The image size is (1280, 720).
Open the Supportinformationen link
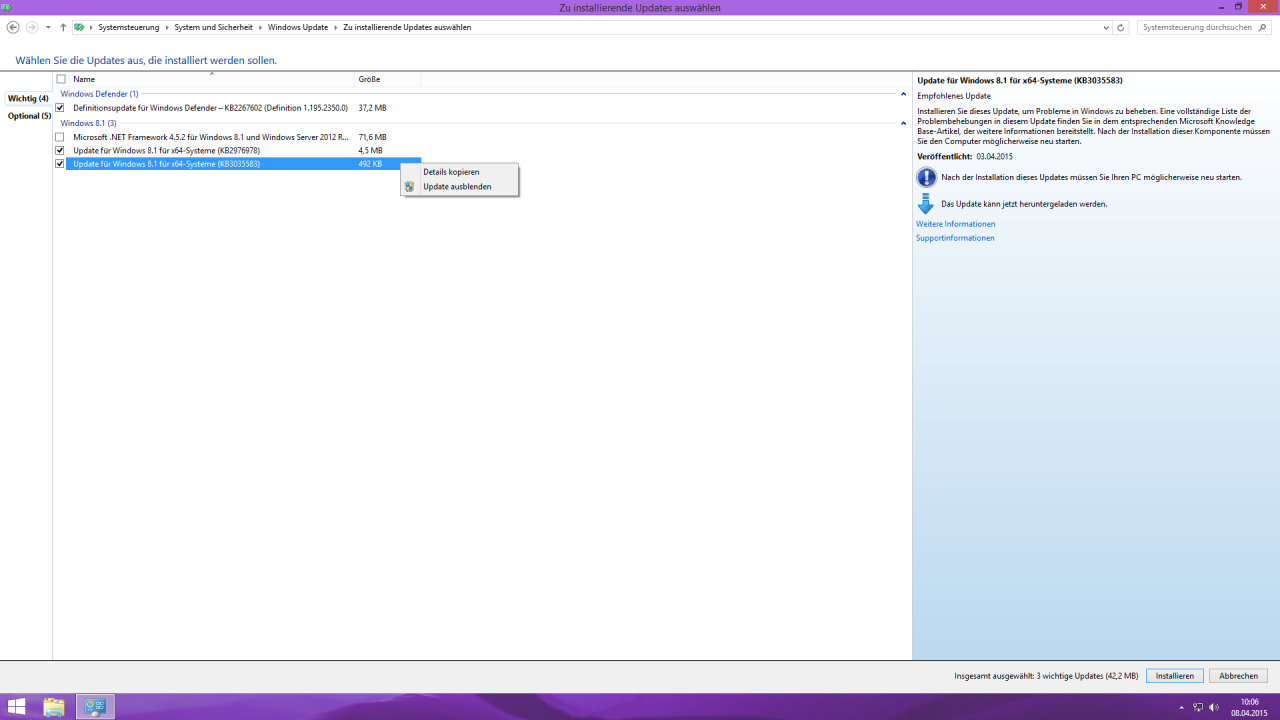(x=955, y=238)
